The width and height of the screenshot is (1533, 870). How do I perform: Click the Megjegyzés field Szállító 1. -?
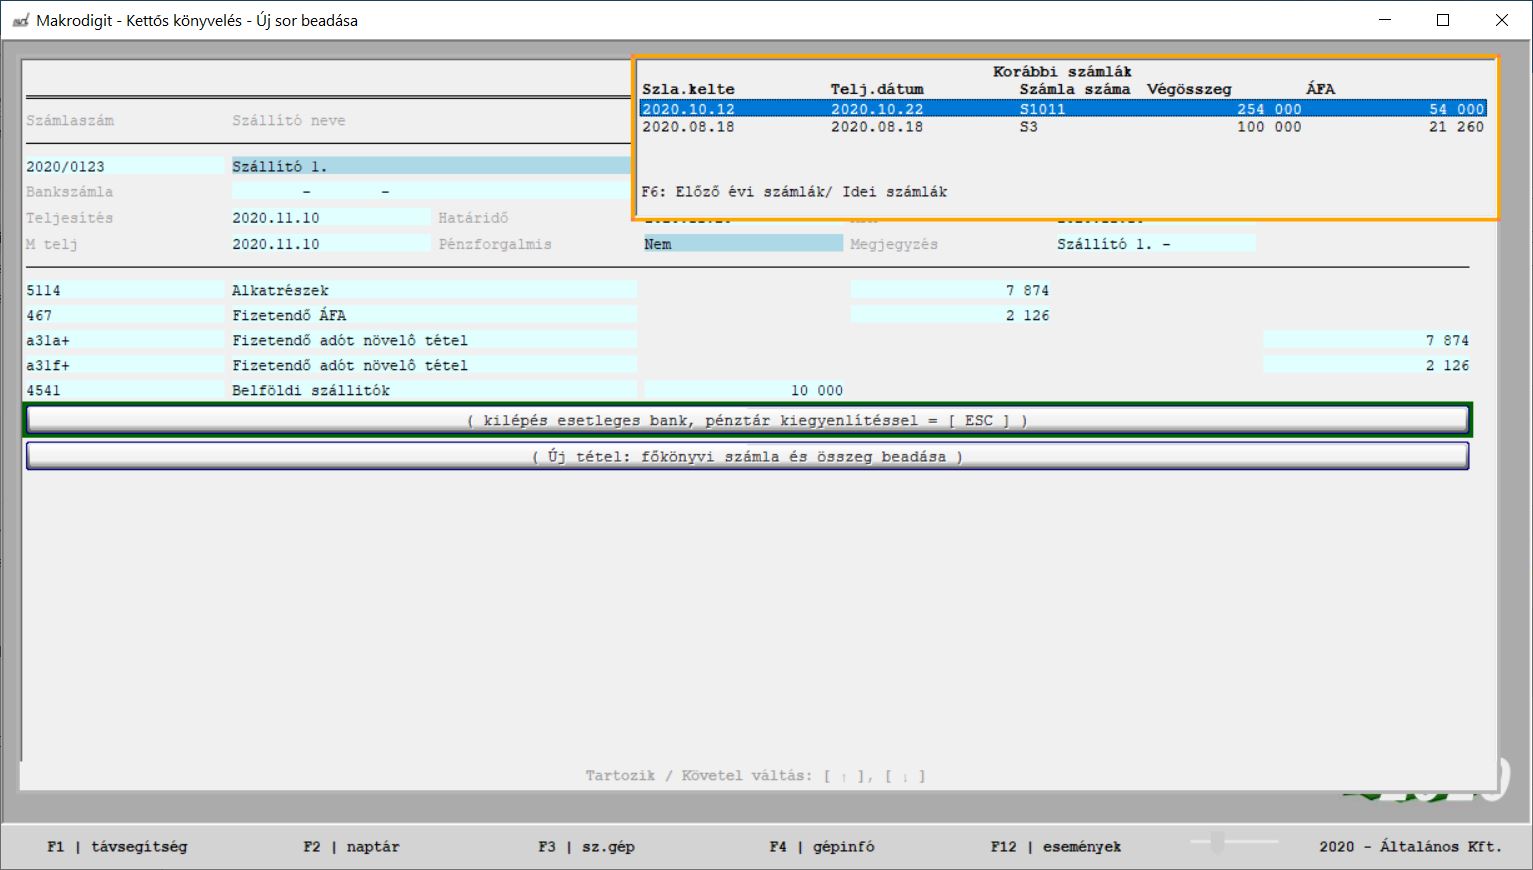[1155, 243]
